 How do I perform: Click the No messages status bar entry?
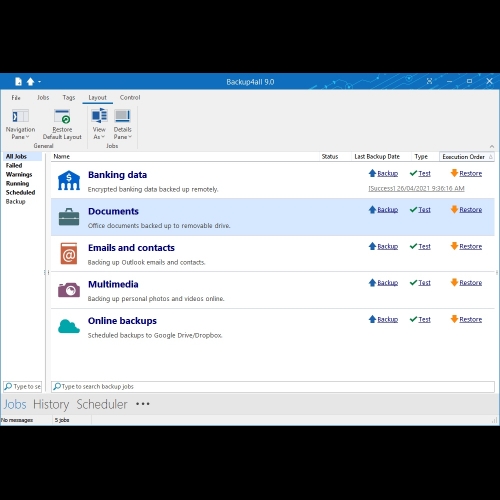pos(17,420)
